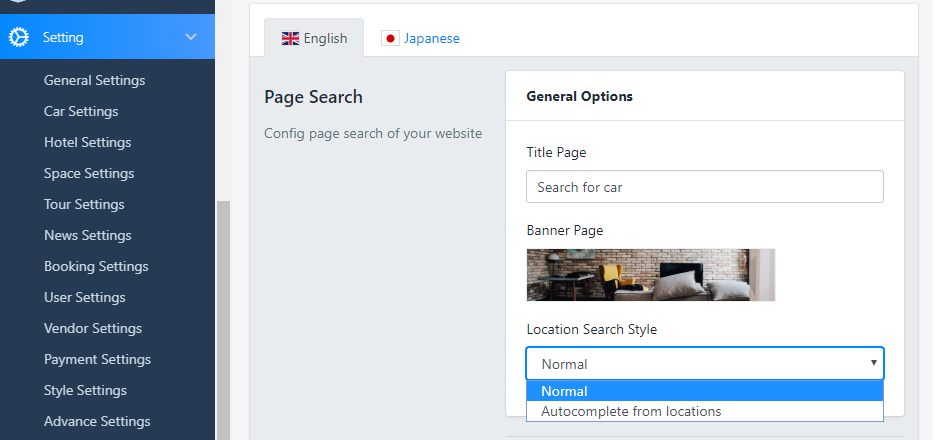Select News Settings in sidebar
The image size is (939, 440).
point(87,235)
